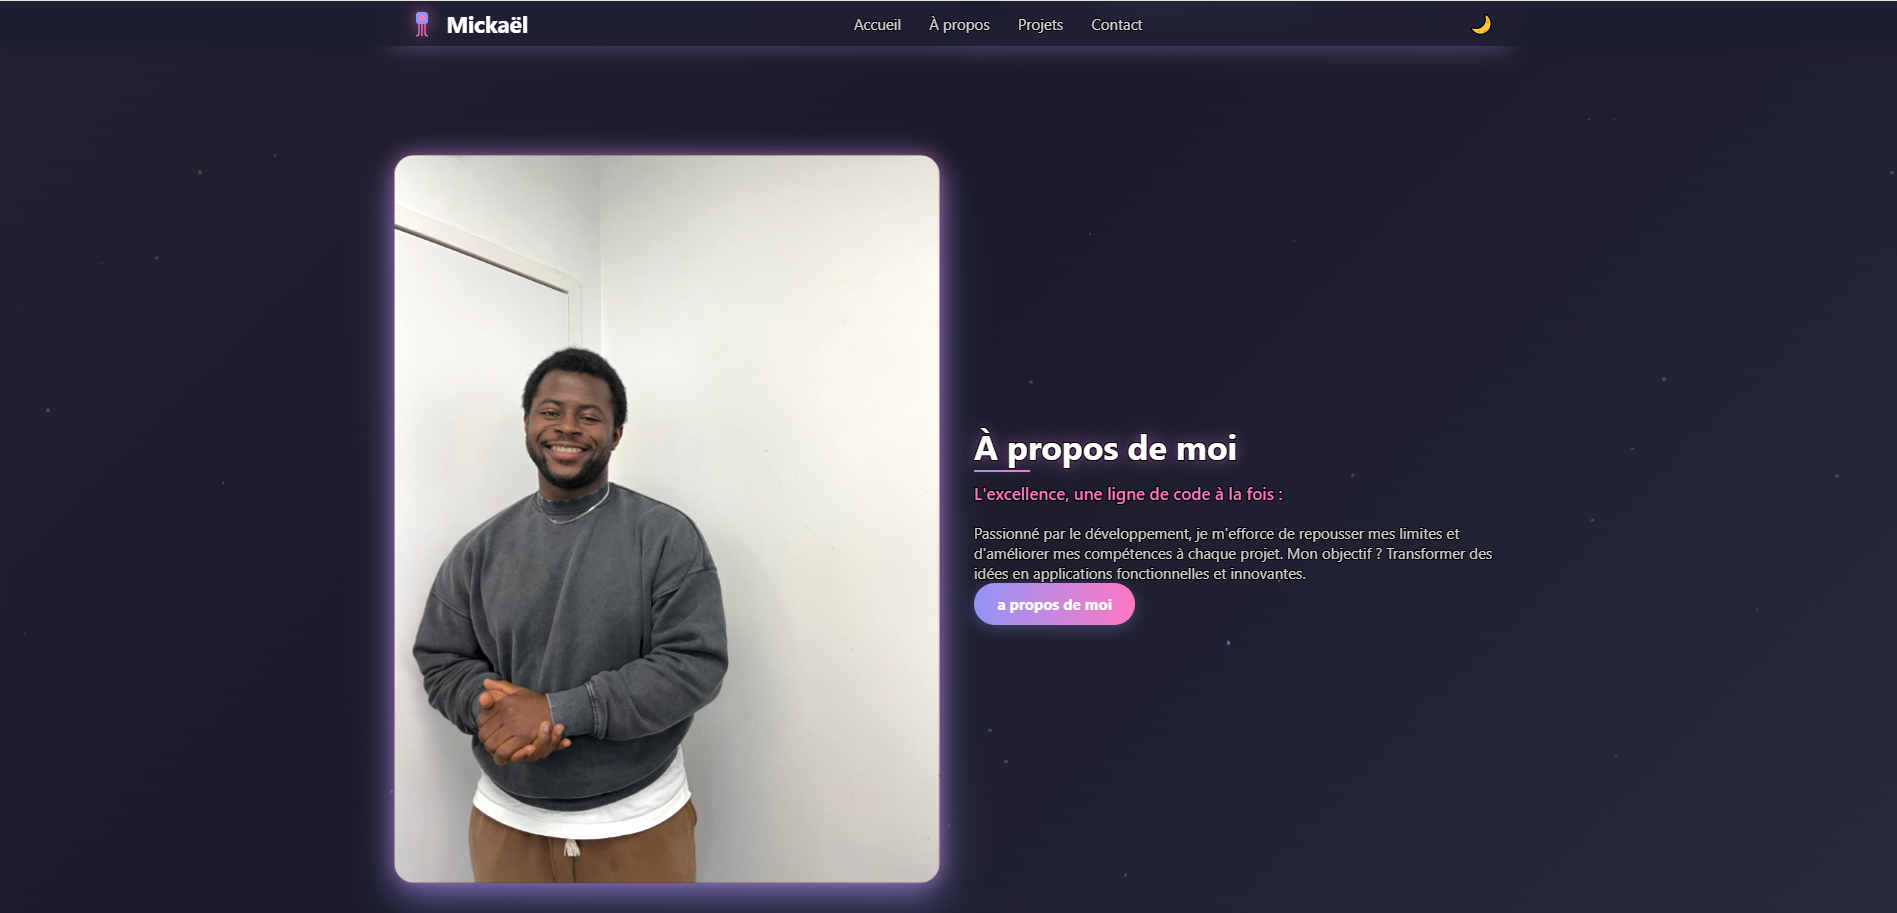Click the clasped hands in the portrait

pos(518,718)
